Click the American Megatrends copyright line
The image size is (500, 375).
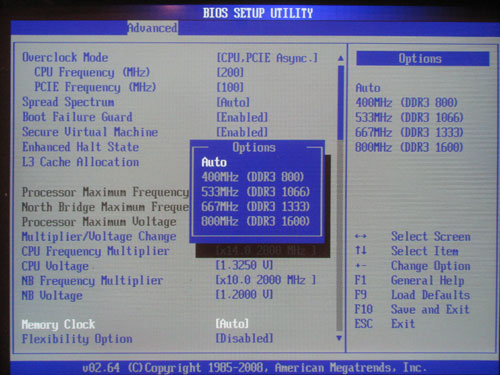255,368
